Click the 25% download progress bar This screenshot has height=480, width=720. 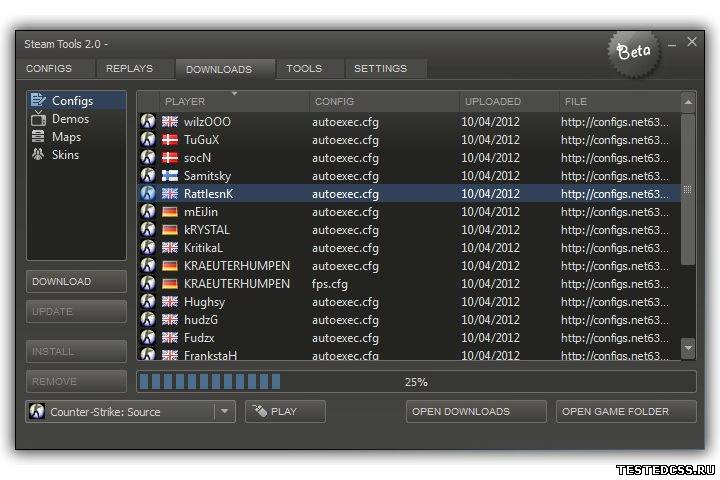point(416,382)
